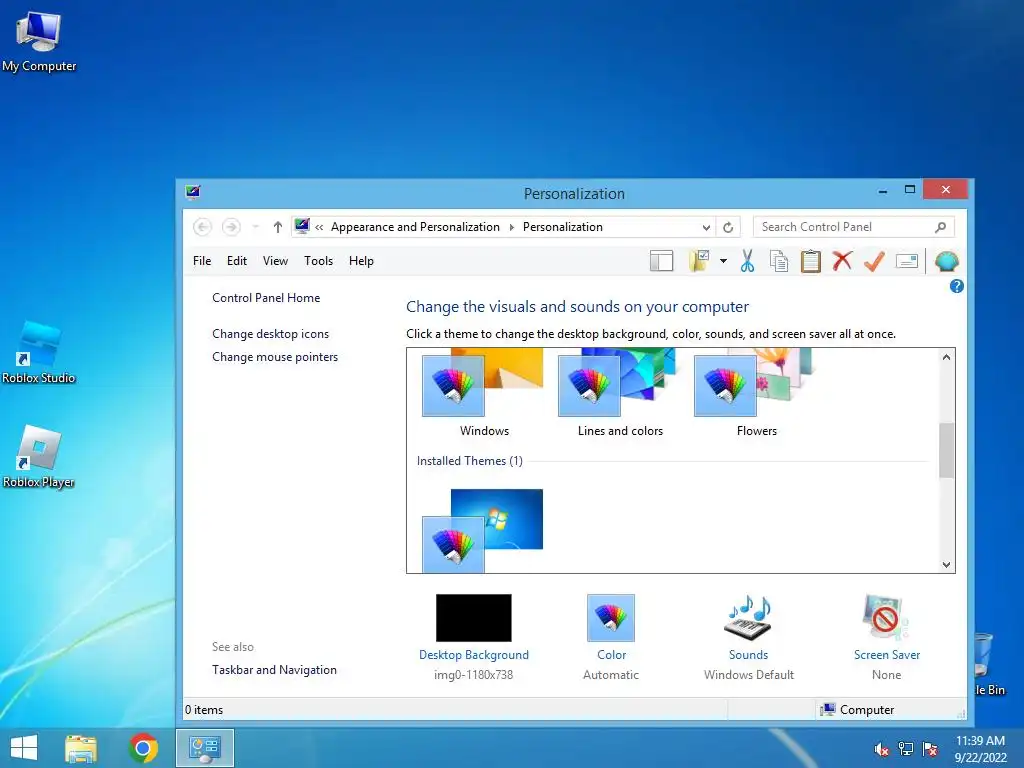Click Appearance and Personalization breadcrumb
The width and height of the screenshot is (1024, 768).
415,227
